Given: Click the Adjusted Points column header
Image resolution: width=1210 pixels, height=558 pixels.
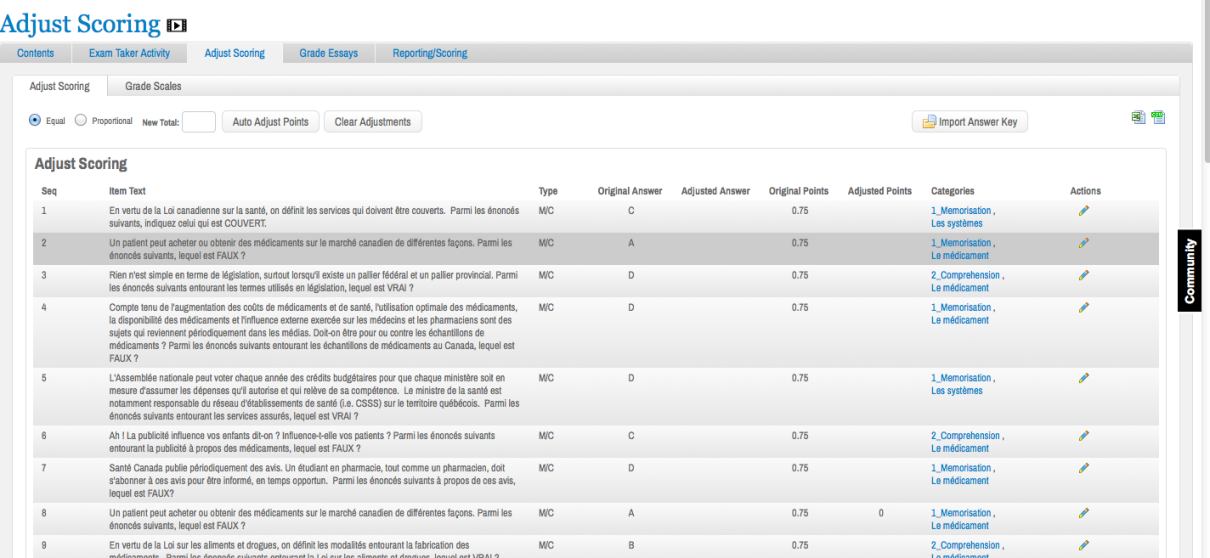Looking at the screenshot, I should click(x=880, y=191).
